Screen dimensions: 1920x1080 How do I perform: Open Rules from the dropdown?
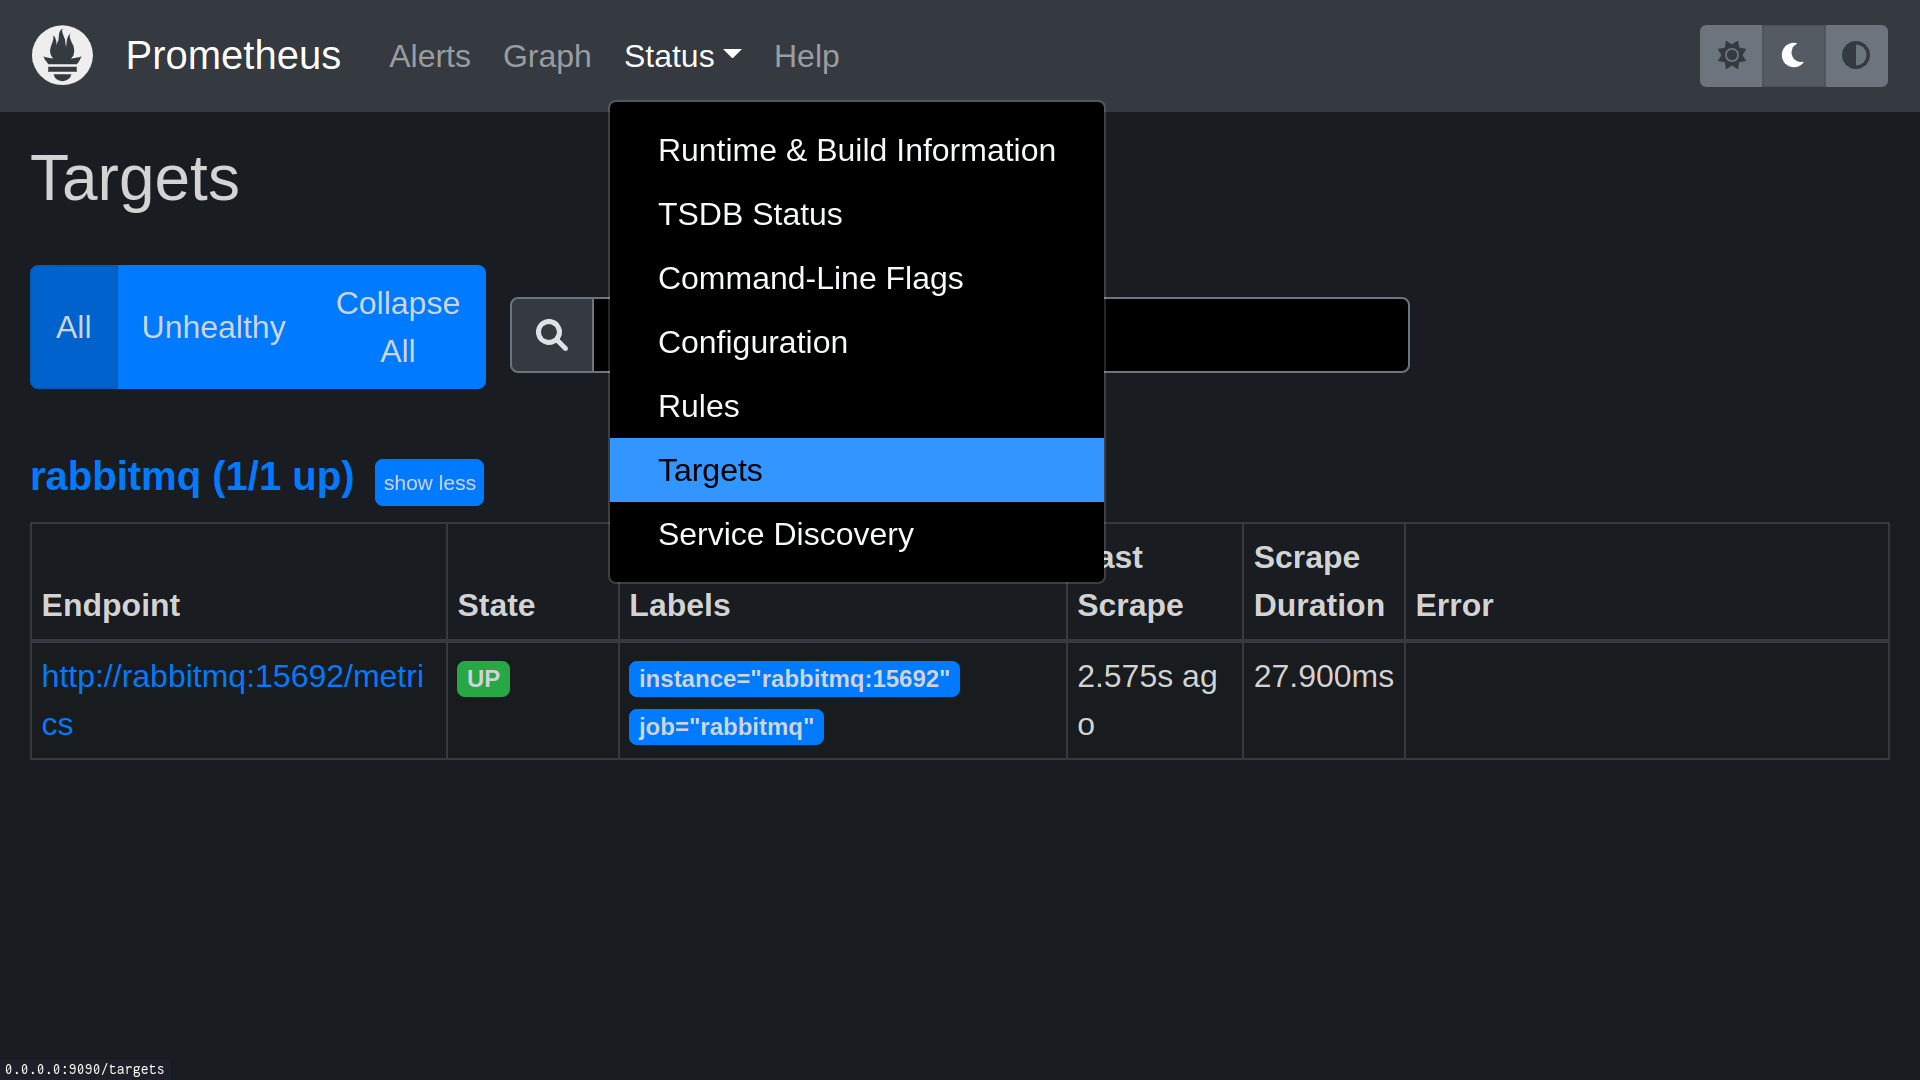(698, 406)
